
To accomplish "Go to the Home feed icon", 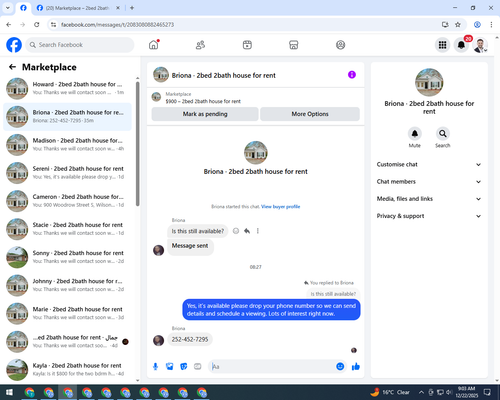I will (154, 45).
